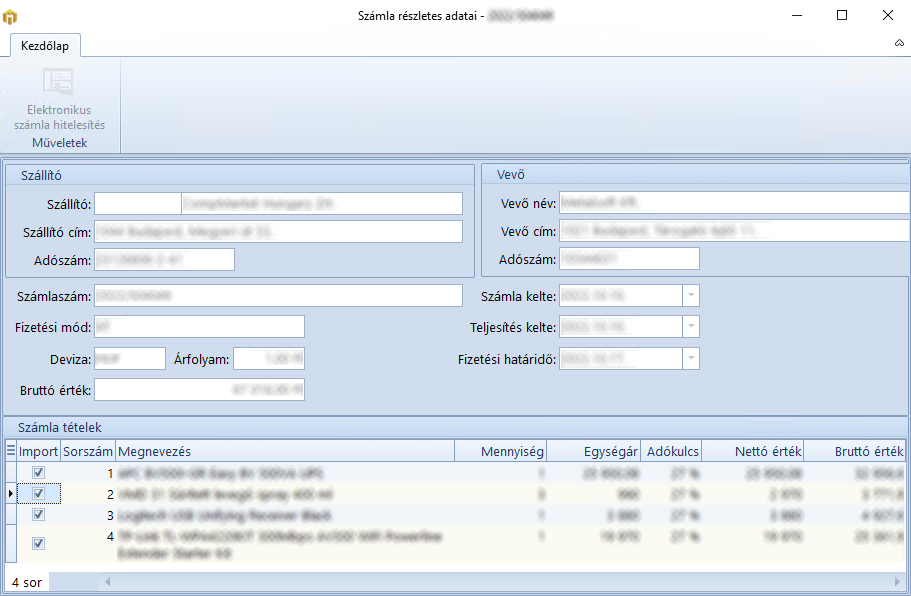Viewport: 911px width, 596px height.
Task: Uncheck the Import checkbox on row 1
Action: tap(38, 472)
